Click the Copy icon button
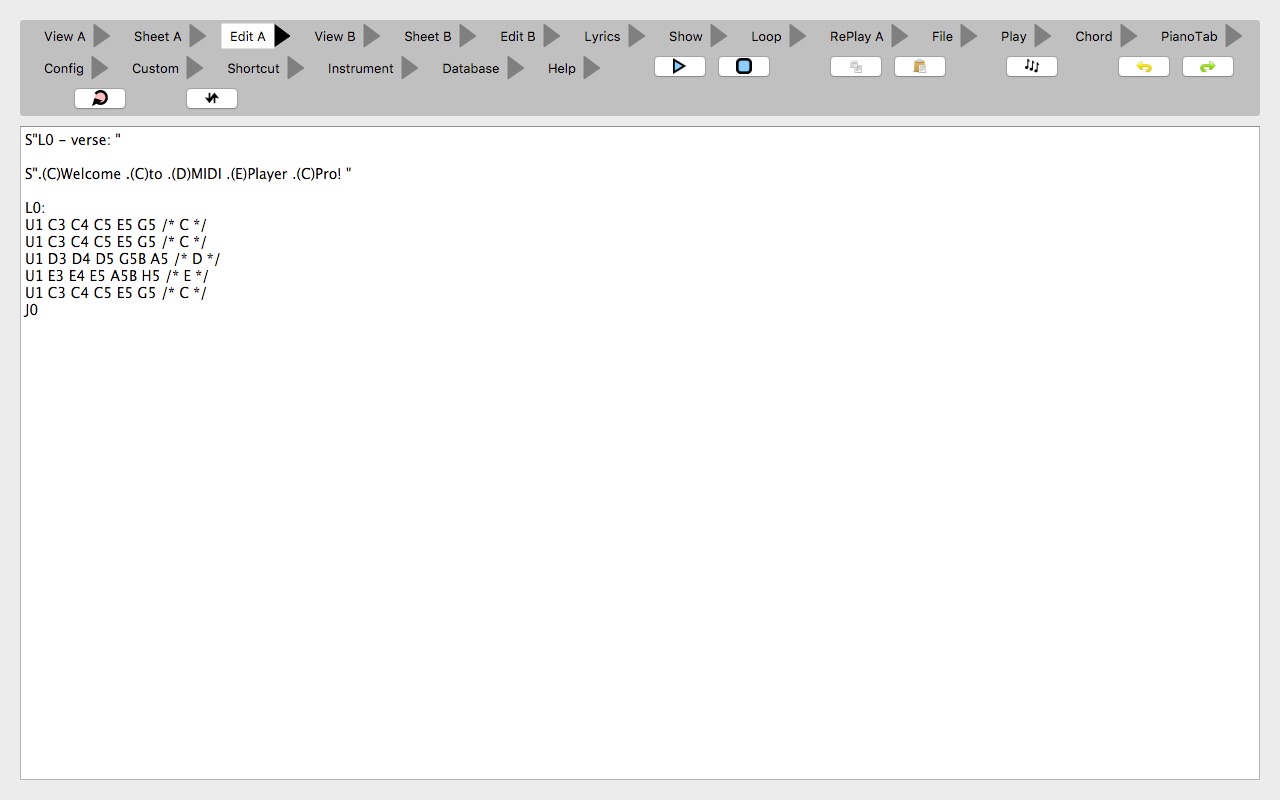Screen dimensions: 1280x800 [856, 67]
